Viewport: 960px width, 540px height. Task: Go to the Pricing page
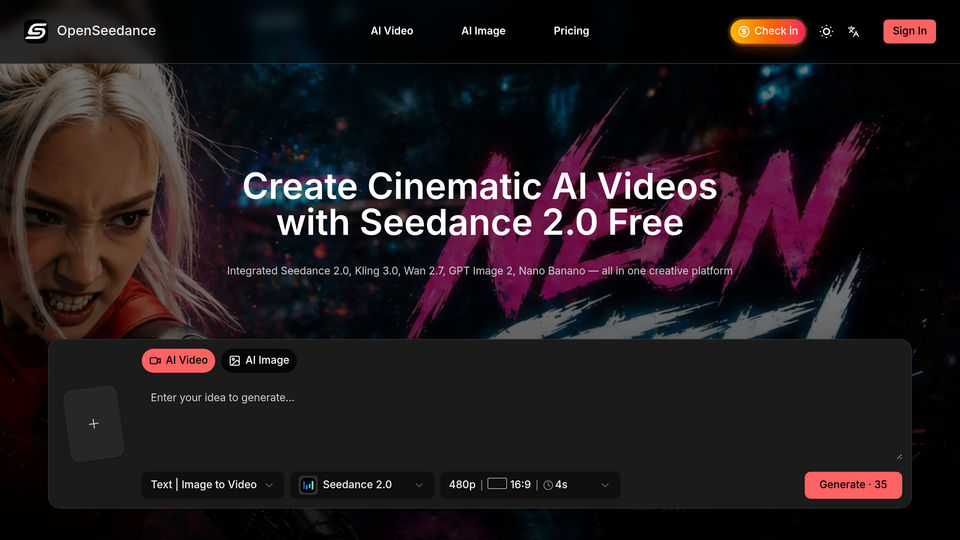(x=571, y=31)
